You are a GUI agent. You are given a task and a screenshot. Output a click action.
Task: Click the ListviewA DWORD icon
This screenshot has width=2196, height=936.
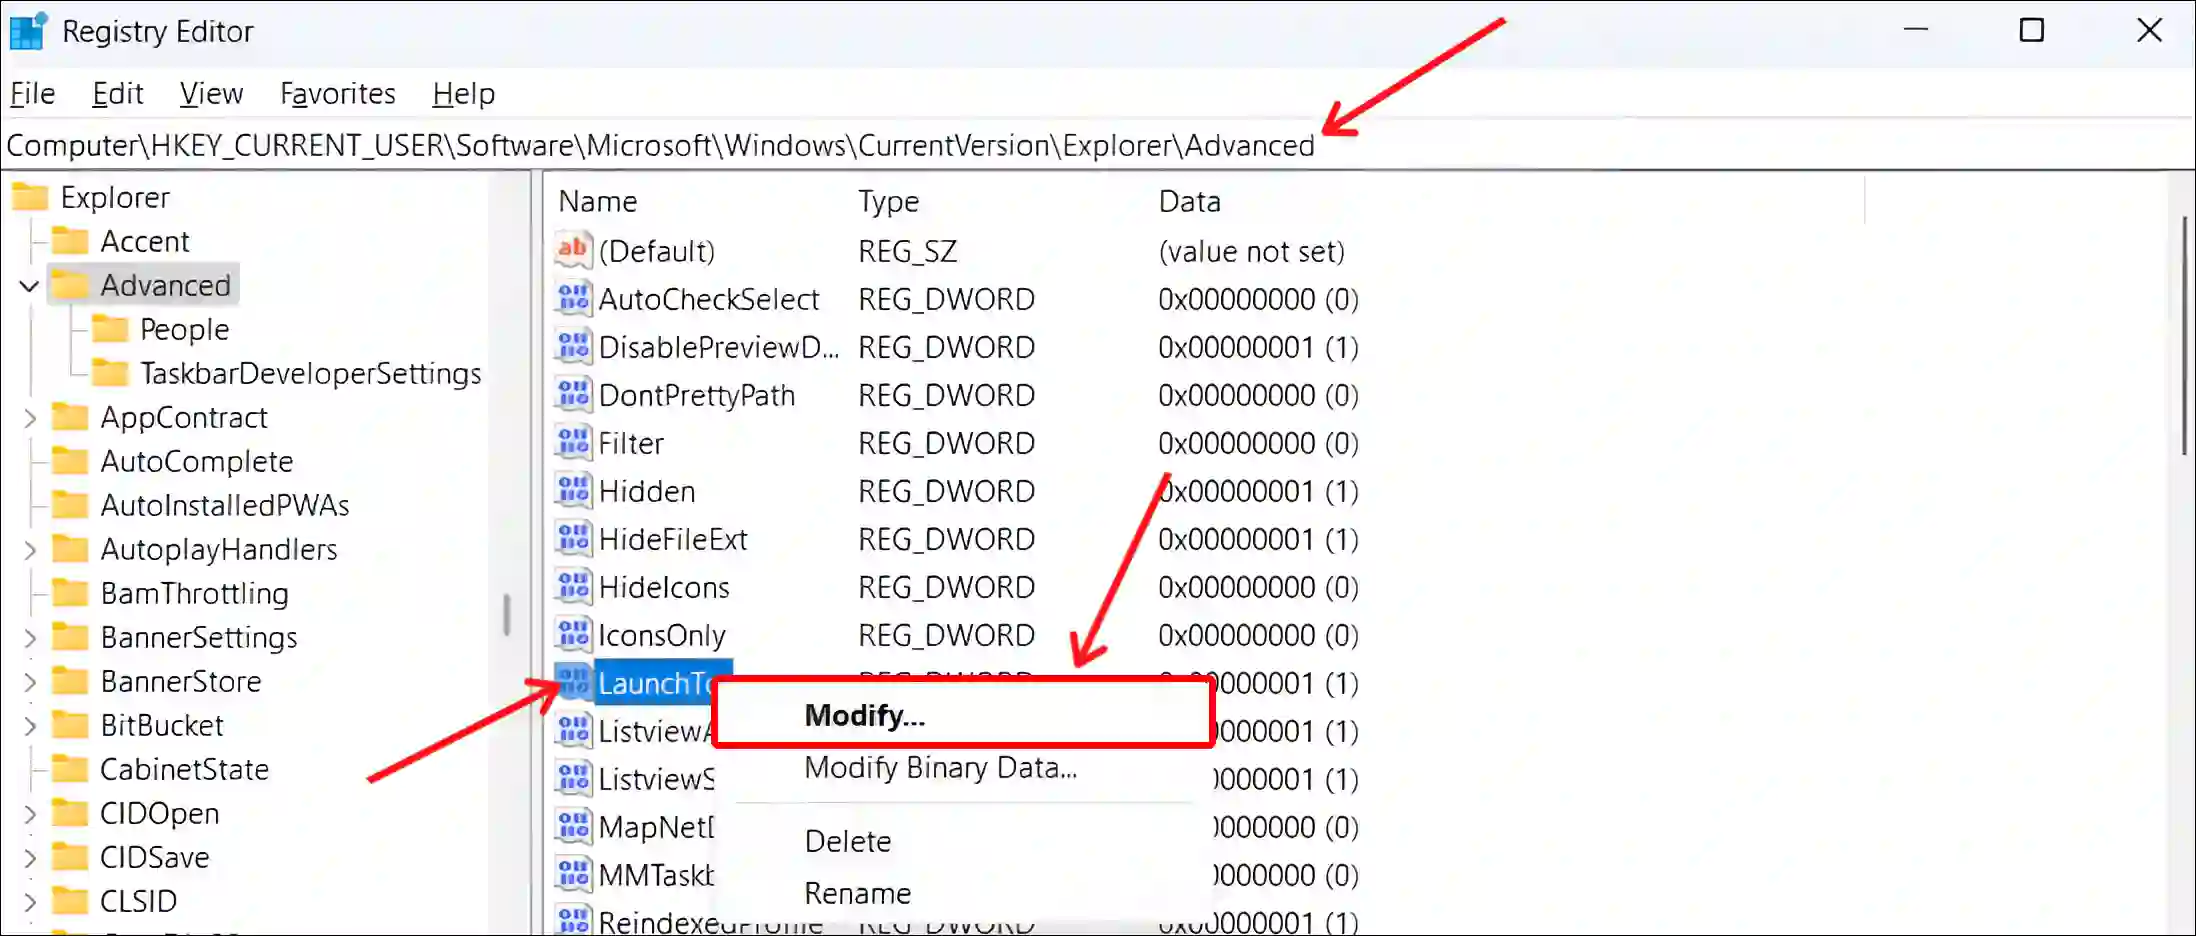[573, 730]
